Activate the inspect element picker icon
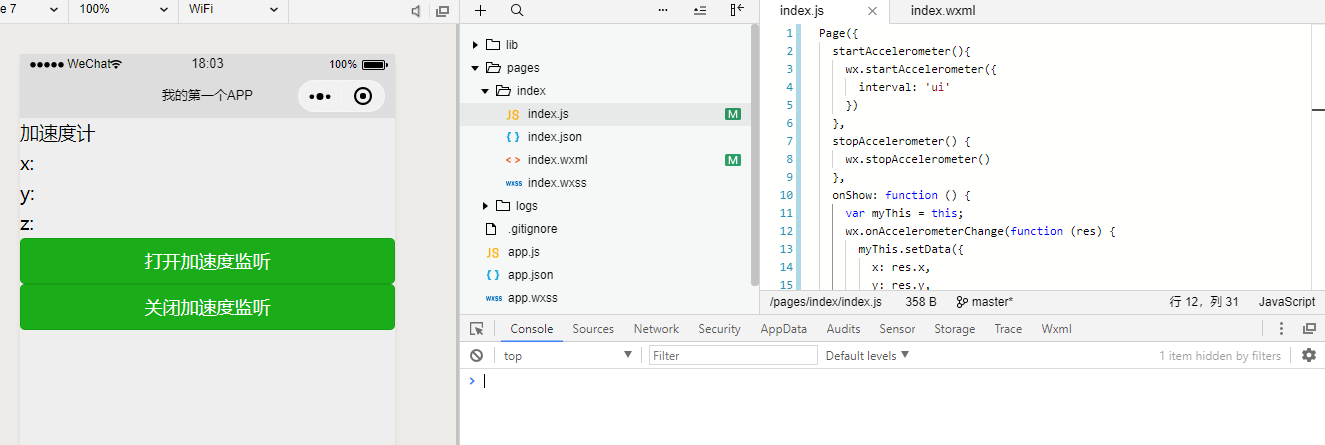Screen dimensions: 1325x445 coord(477,329)
